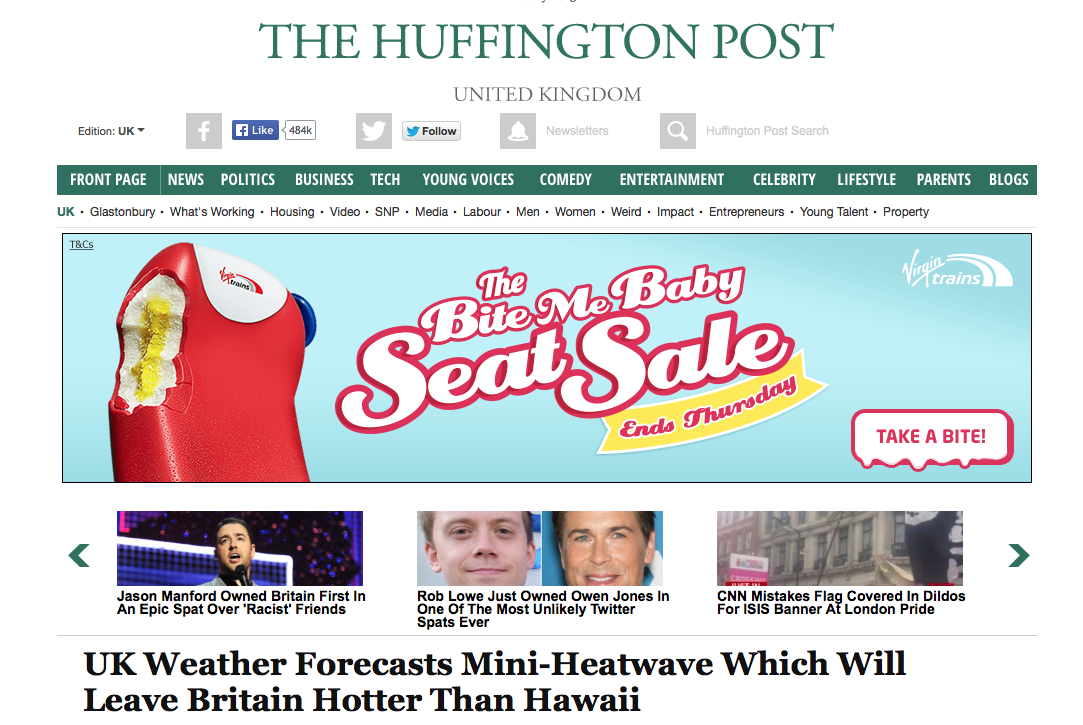1083x725 pixels.
Task: Click the grey Facebook icon
Action: tap(204, 130)
